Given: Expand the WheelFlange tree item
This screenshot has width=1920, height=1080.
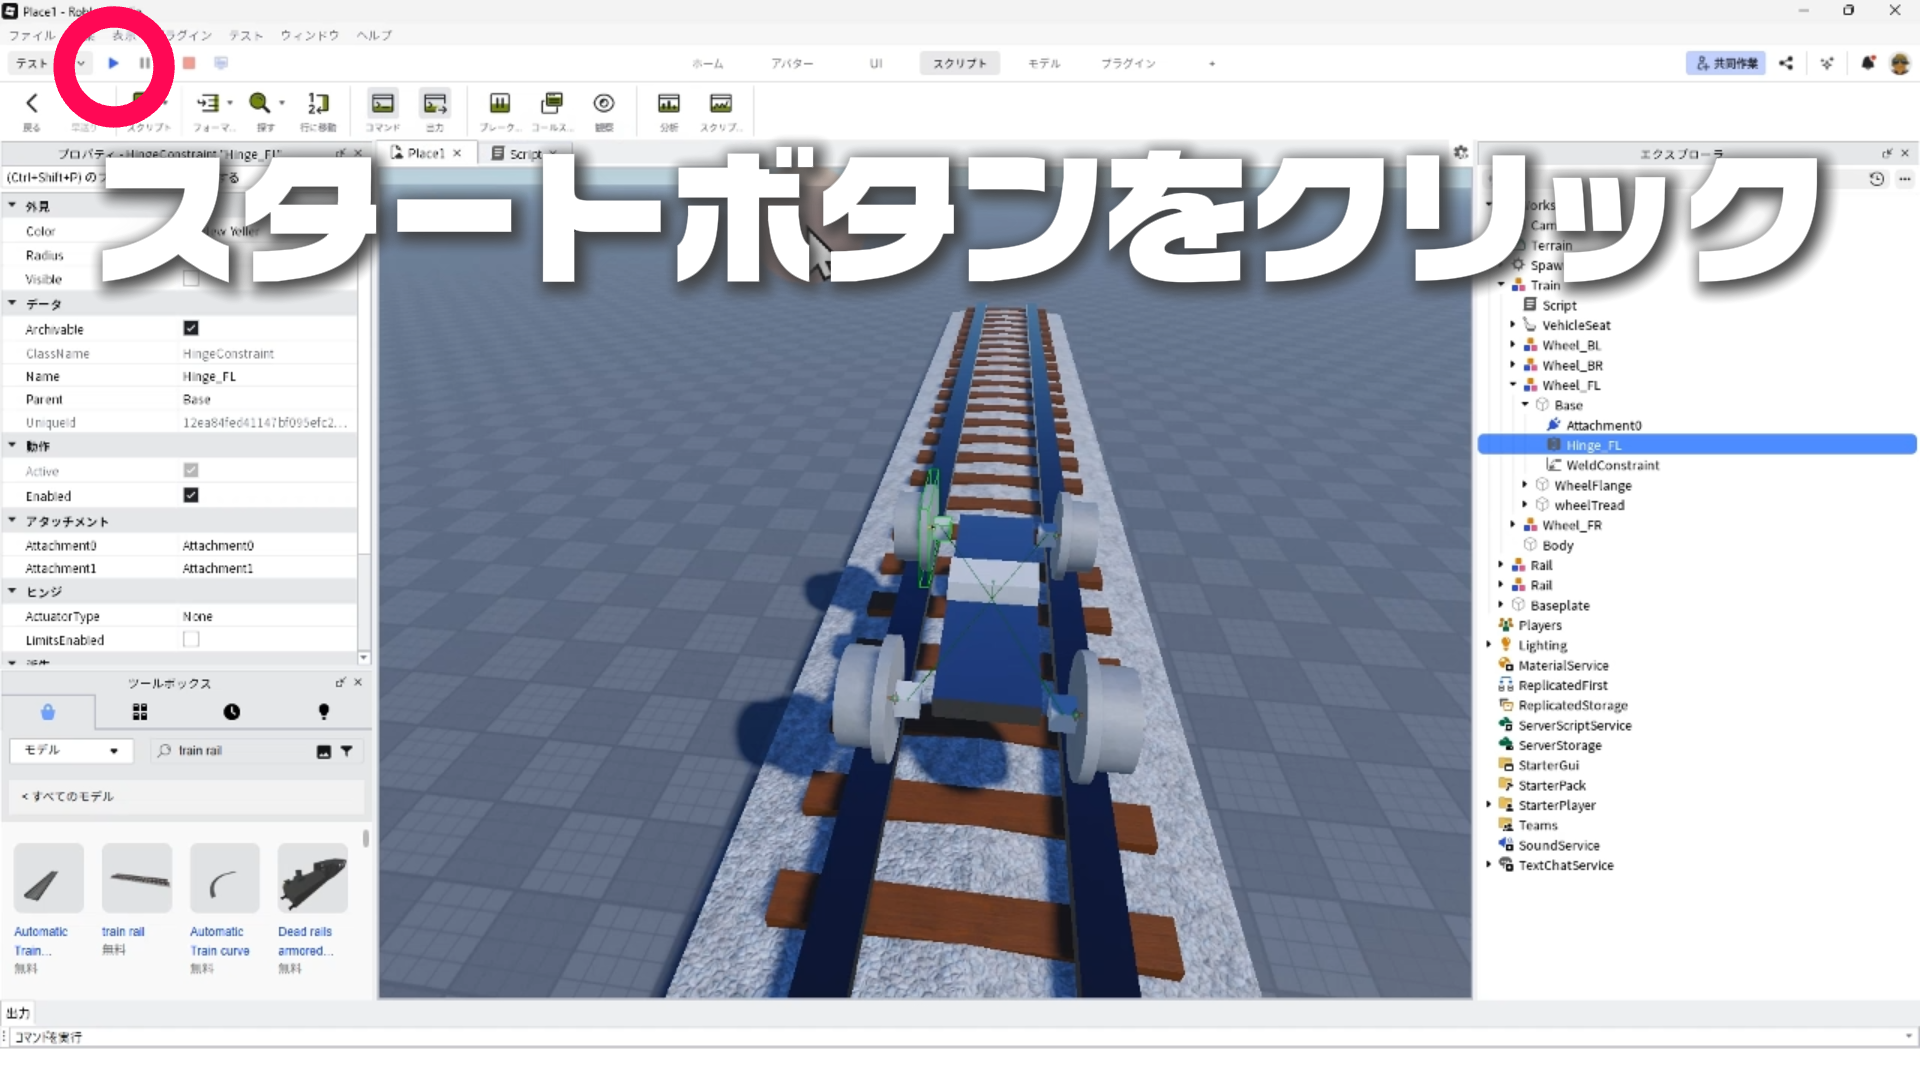Looking at the screenshot, I should 1524,485.
